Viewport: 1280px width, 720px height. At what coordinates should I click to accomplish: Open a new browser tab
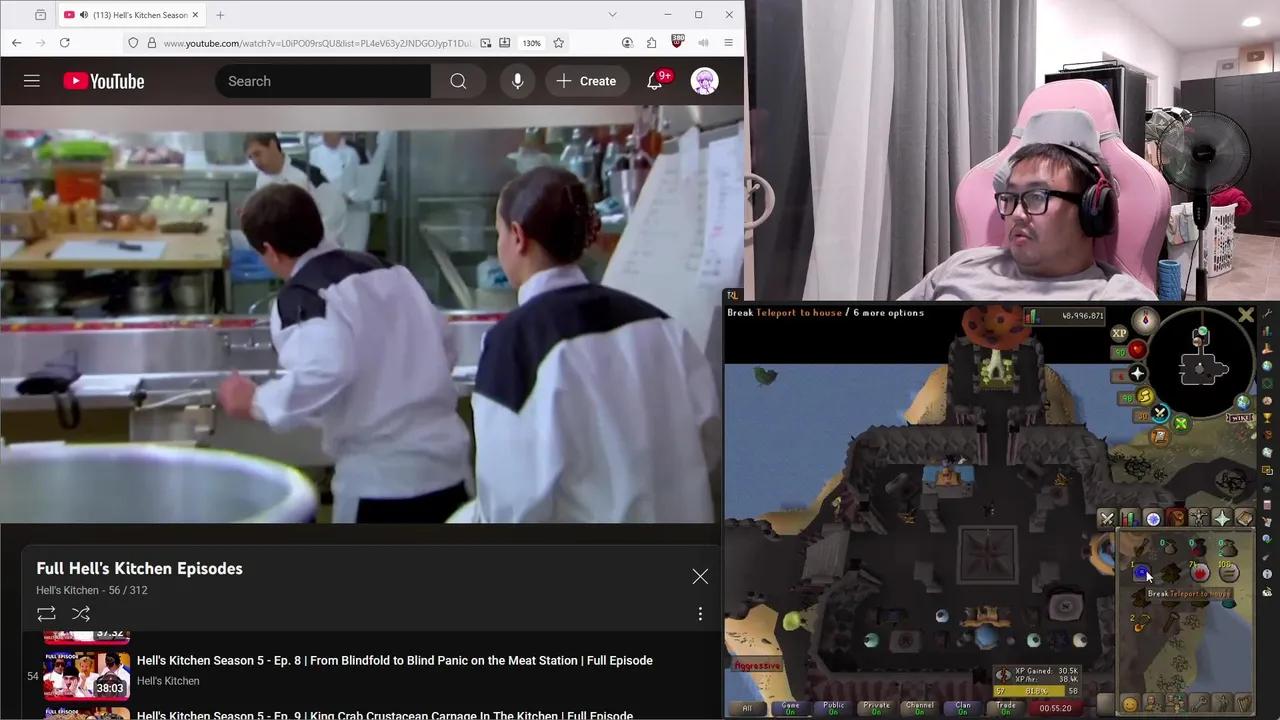pyautogui.click(x=220, y=15)
